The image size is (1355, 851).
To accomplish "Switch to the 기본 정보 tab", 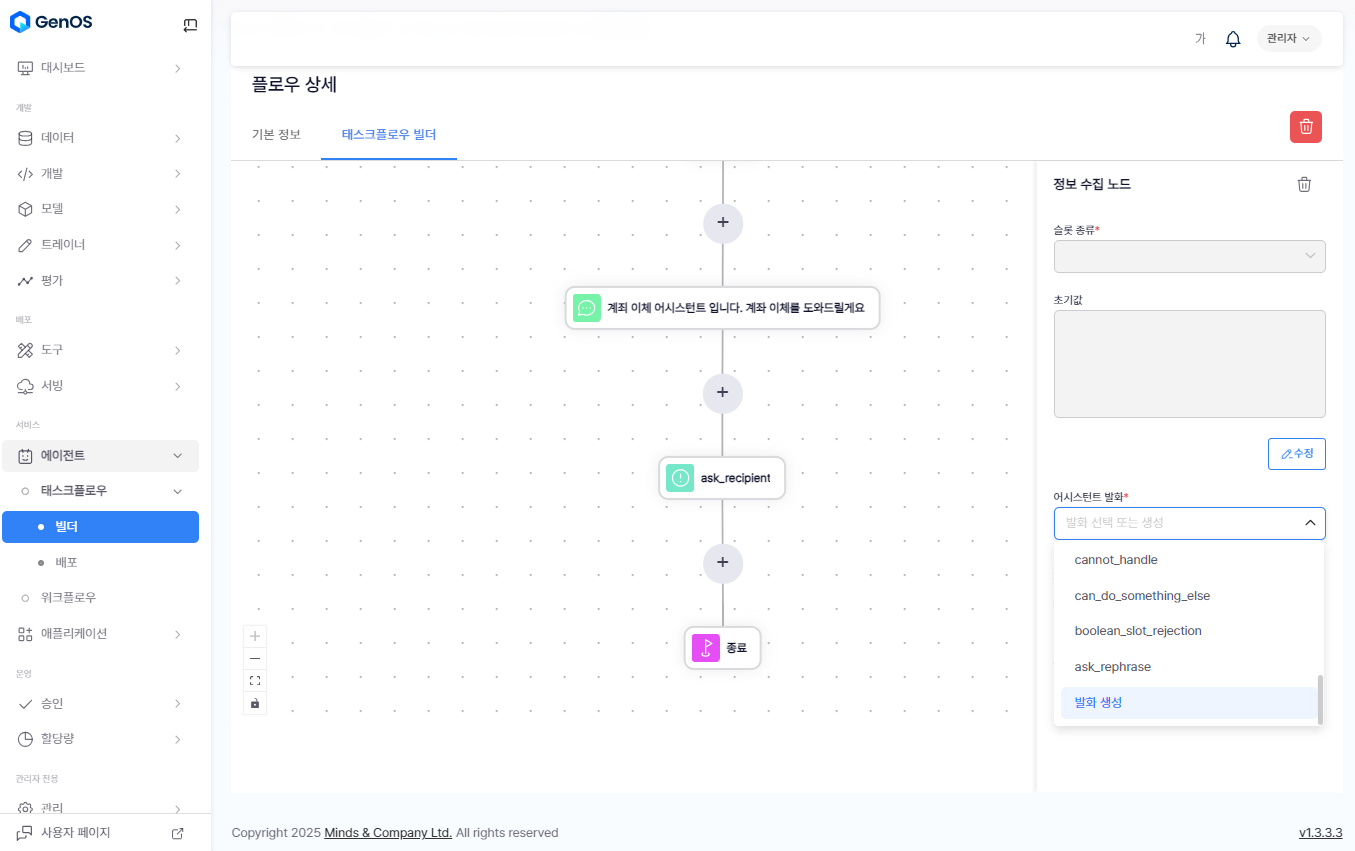I will coord(276,134).
